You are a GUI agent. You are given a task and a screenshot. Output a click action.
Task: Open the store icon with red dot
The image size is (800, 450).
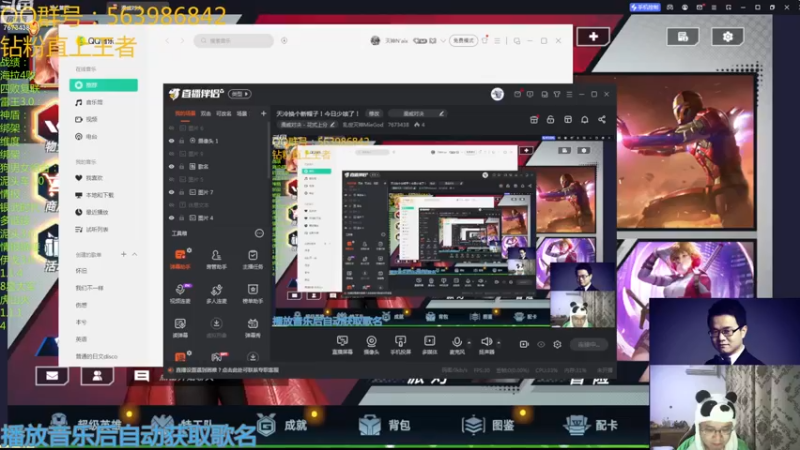[534, 119]
